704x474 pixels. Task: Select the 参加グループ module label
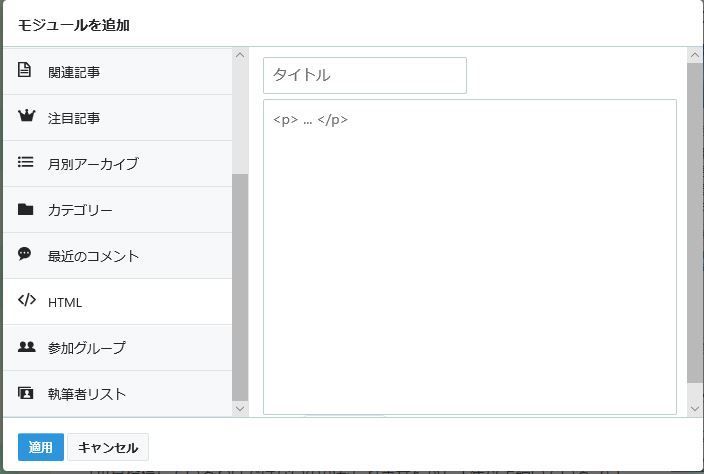pyautogui.click(x=87, y=348)
